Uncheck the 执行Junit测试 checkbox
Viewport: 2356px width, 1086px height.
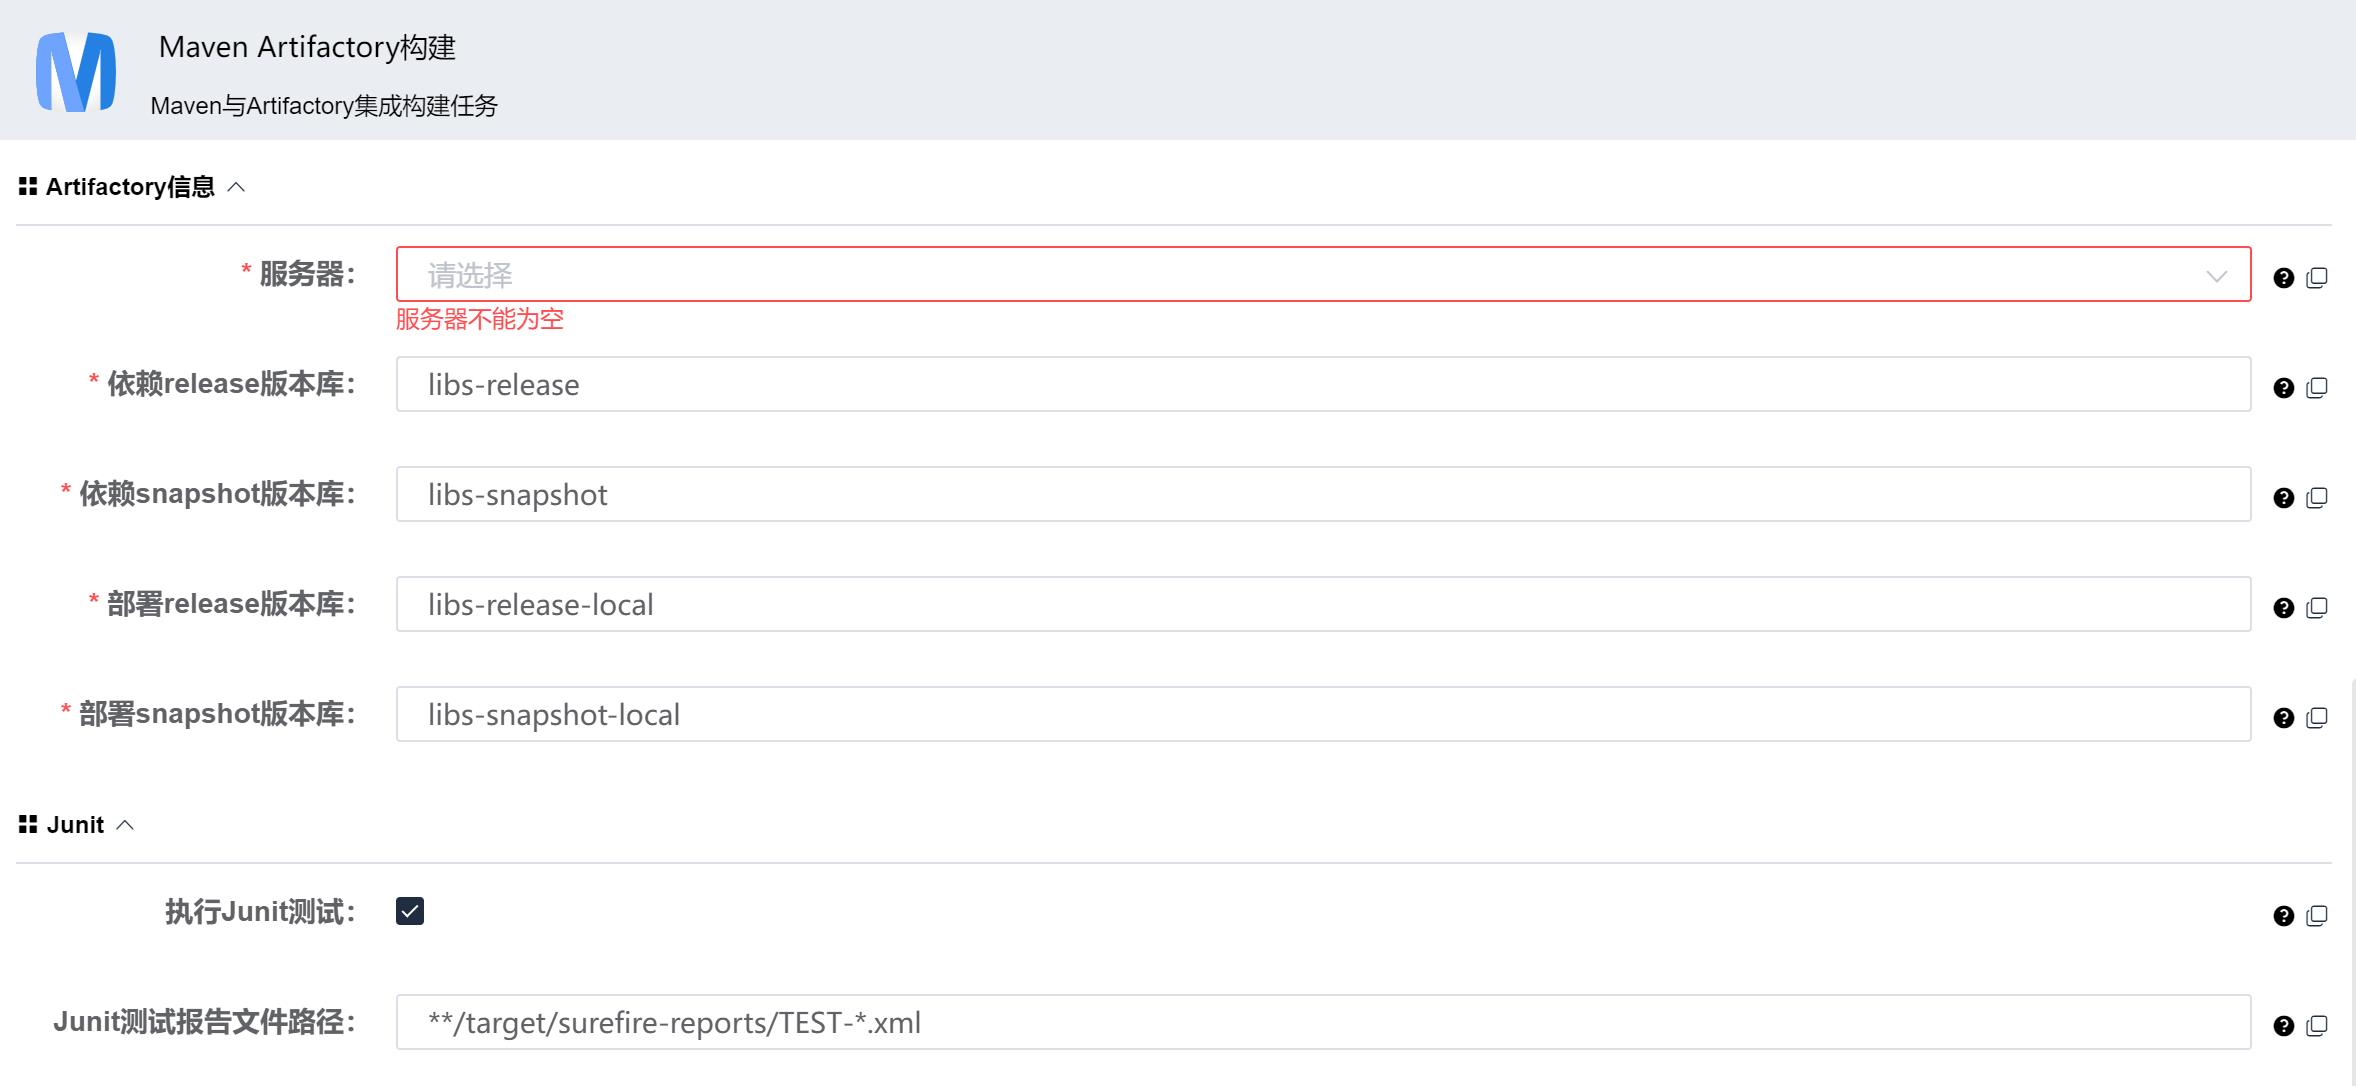point(410,911)
